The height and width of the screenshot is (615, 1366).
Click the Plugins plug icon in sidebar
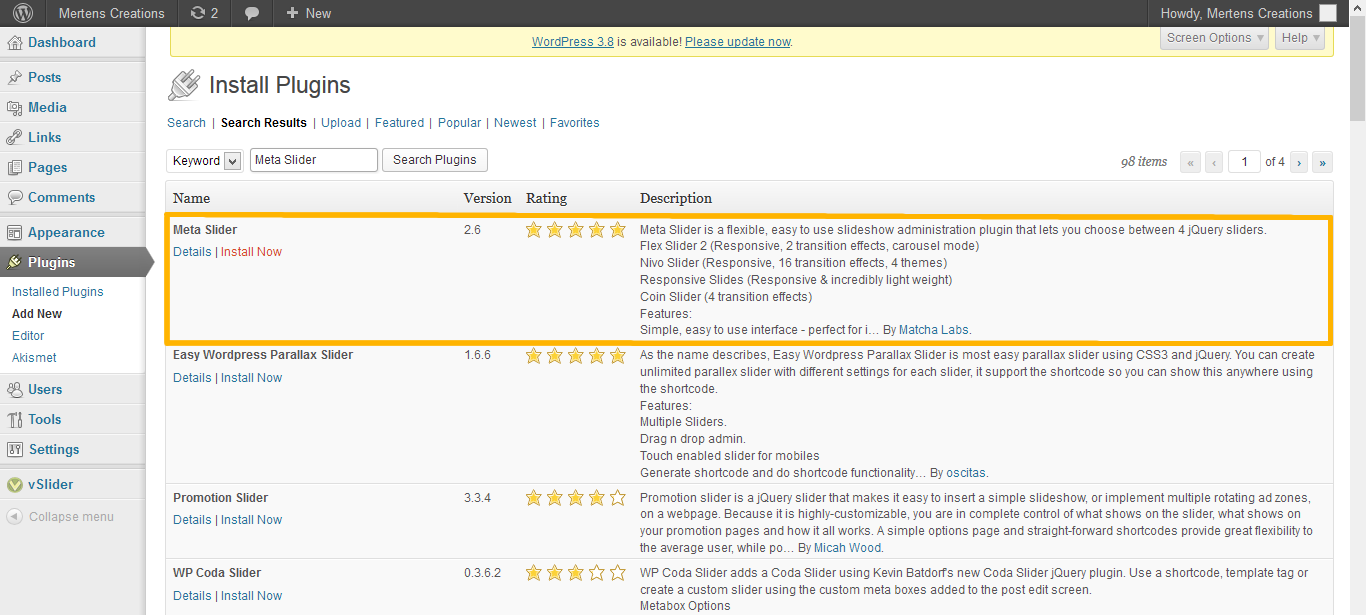[15, 262]
